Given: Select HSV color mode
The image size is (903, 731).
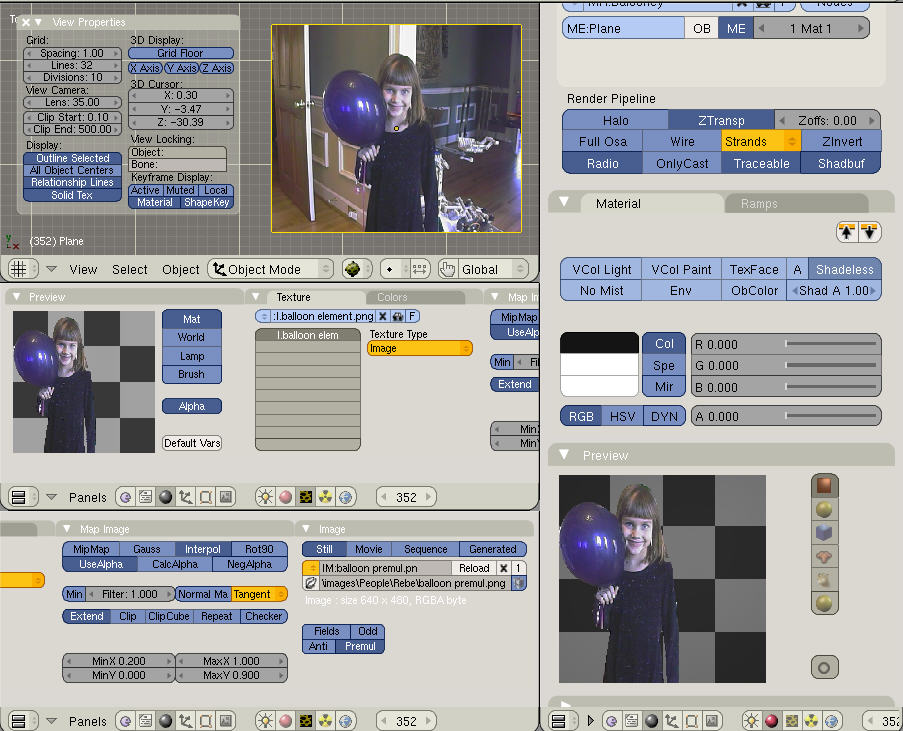Looking at the screenshot, I should pyautogui.click(x=622, y=416).
